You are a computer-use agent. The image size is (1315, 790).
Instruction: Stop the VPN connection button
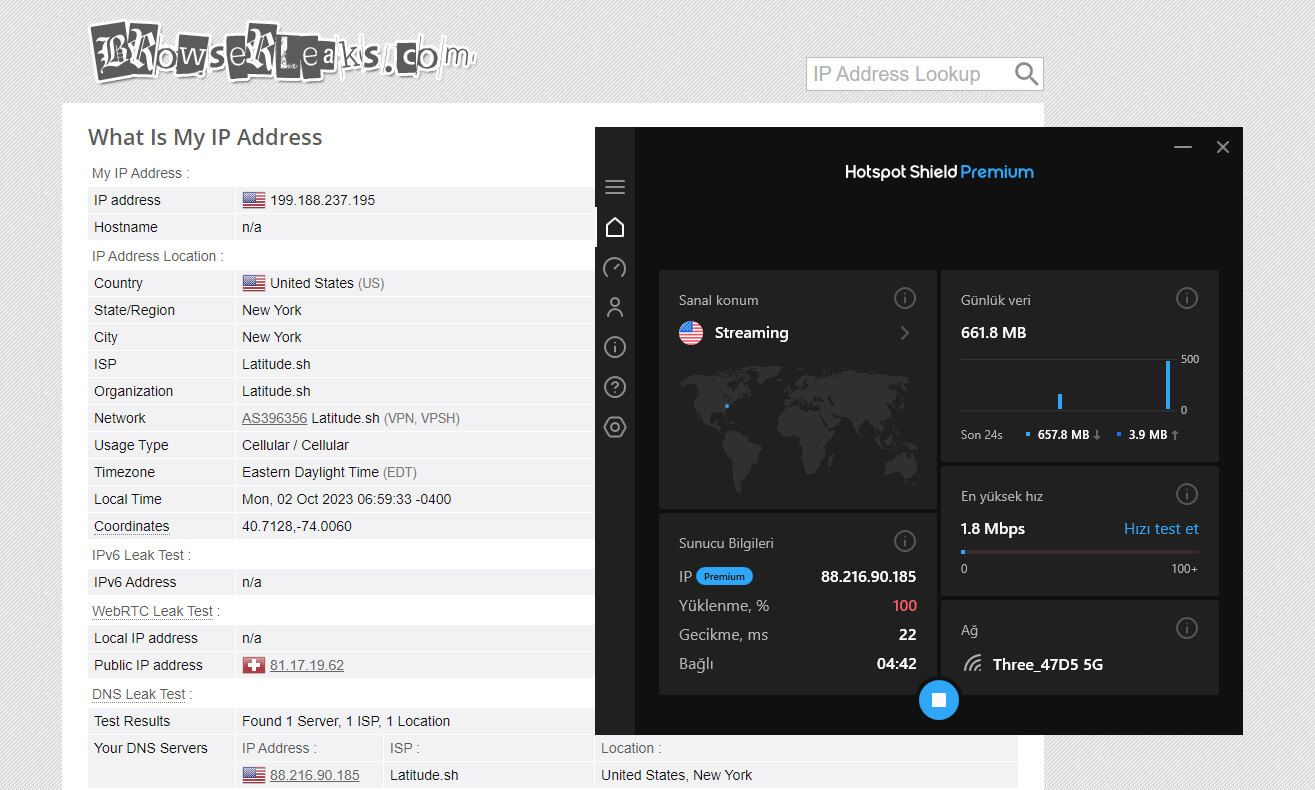(x=938, y=699)
